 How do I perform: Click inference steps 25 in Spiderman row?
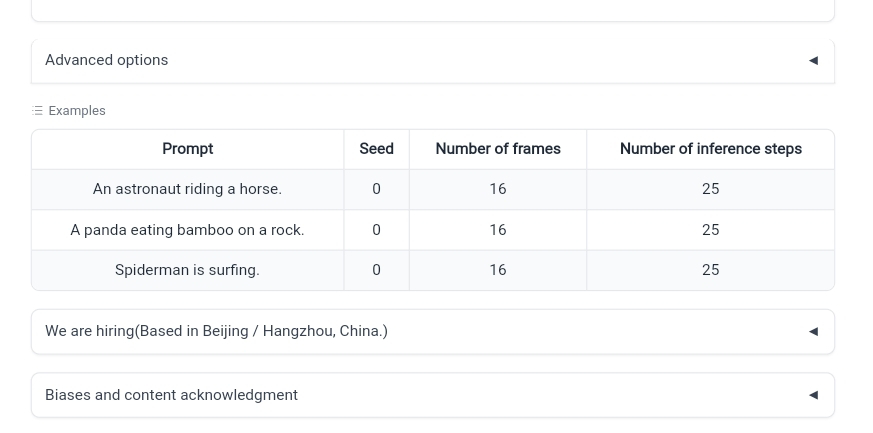(710, 270)
